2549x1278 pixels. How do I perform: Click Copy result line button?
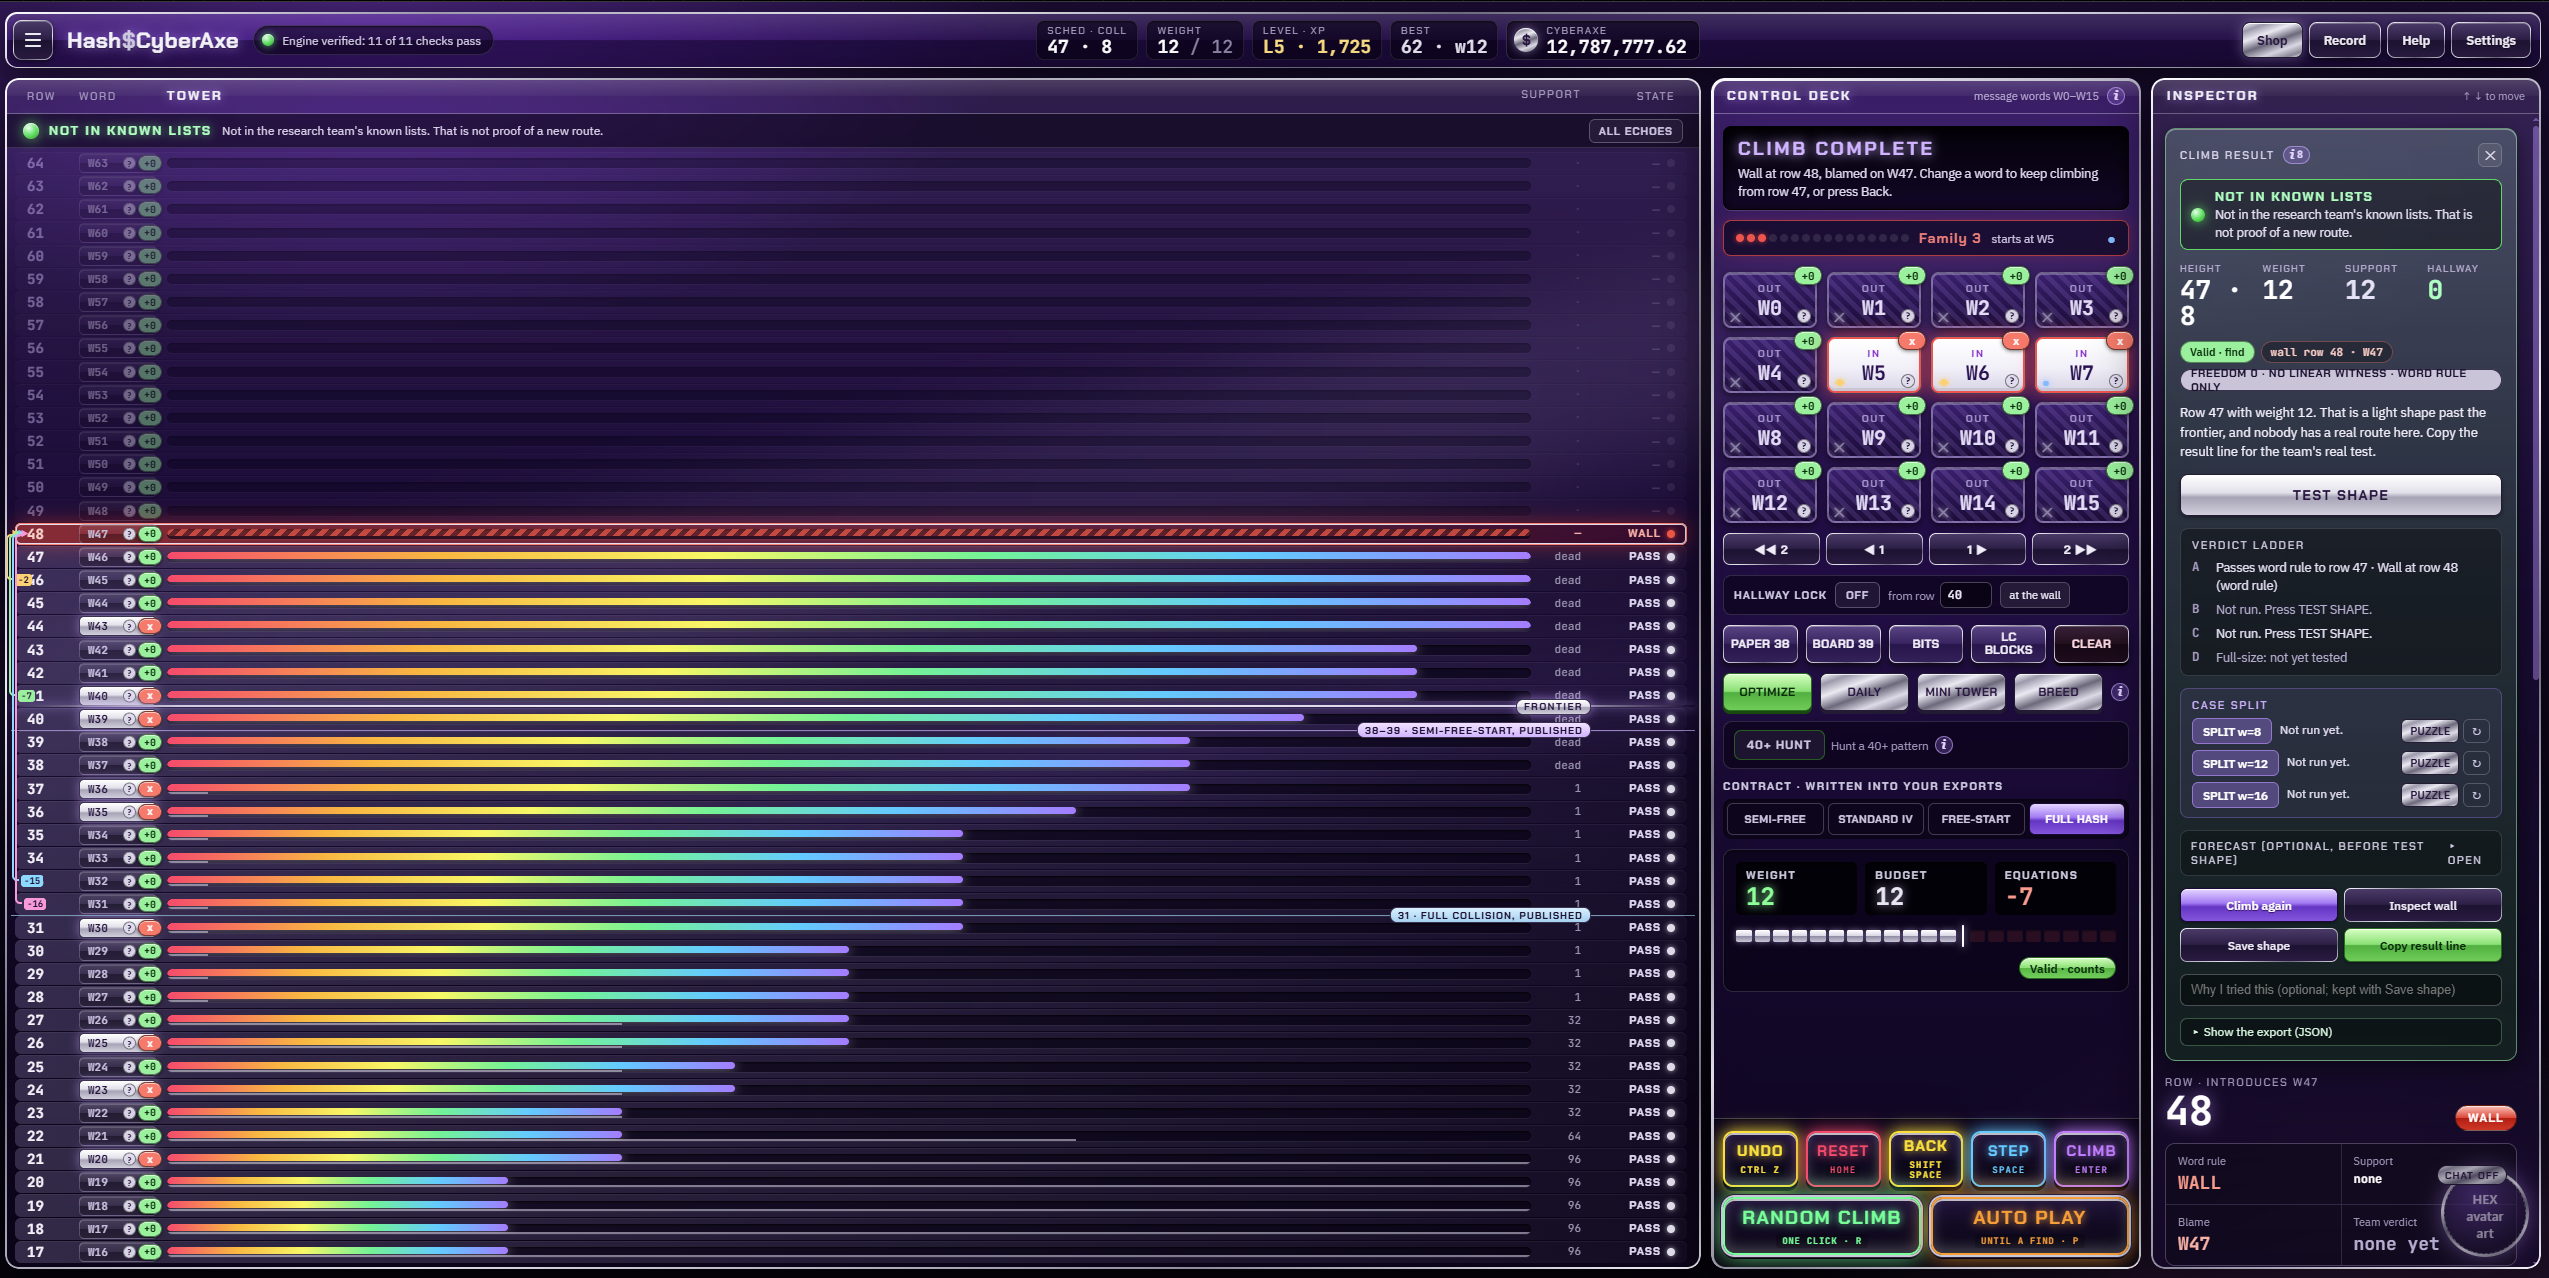coord(2422,946)
